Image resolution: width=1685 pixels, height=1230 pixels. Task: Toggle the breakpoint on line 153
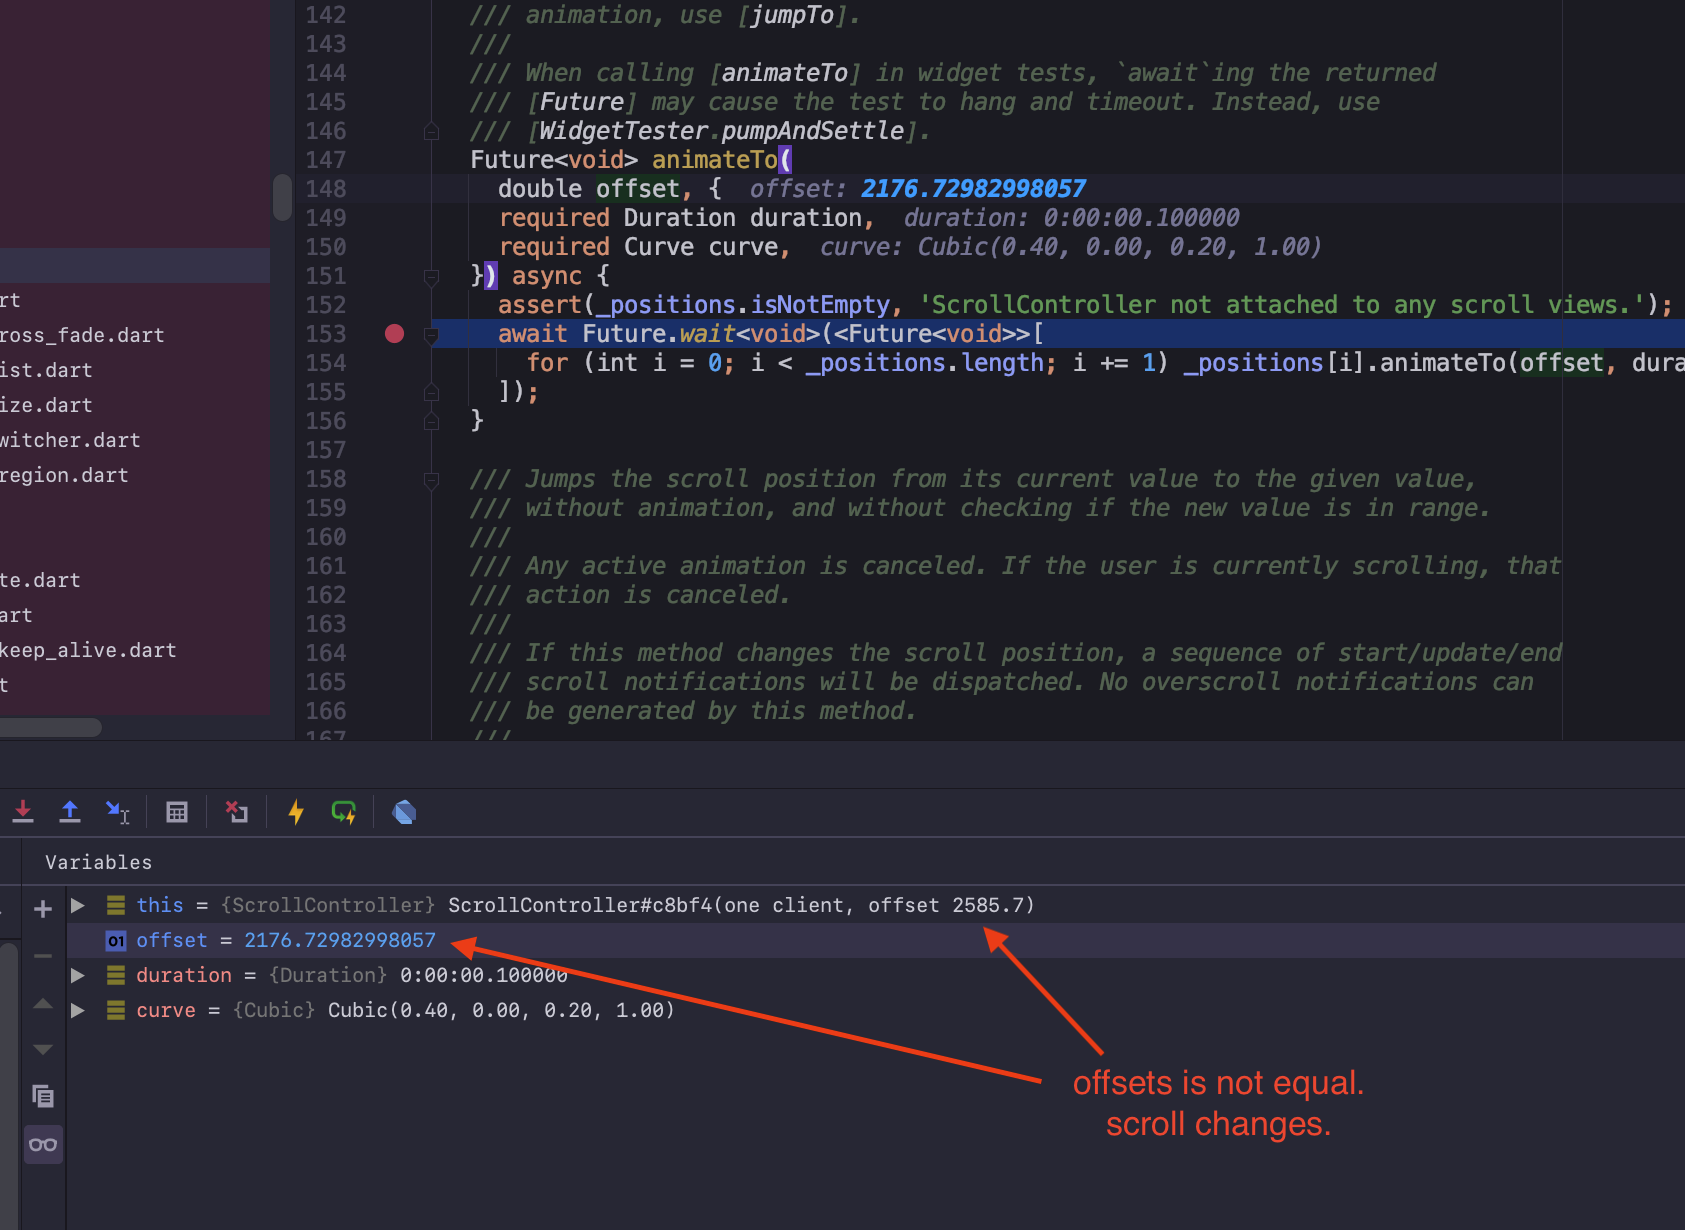pos(394,334)
